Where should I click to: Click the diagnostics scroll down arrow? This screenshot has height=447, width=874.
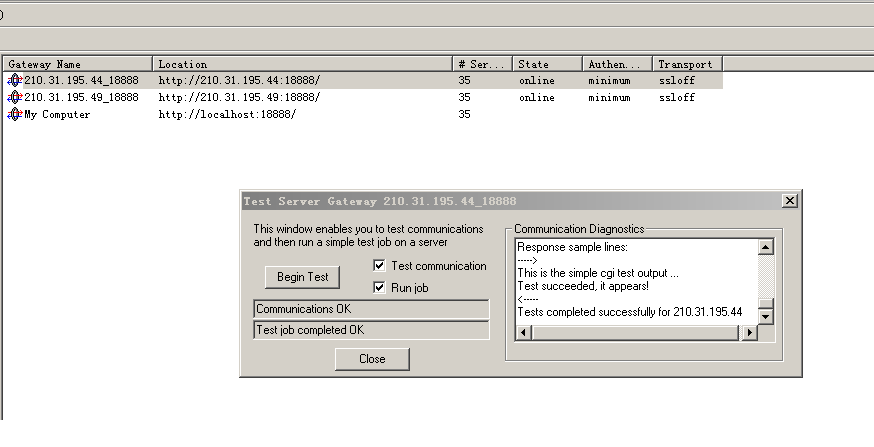point(766,317)
